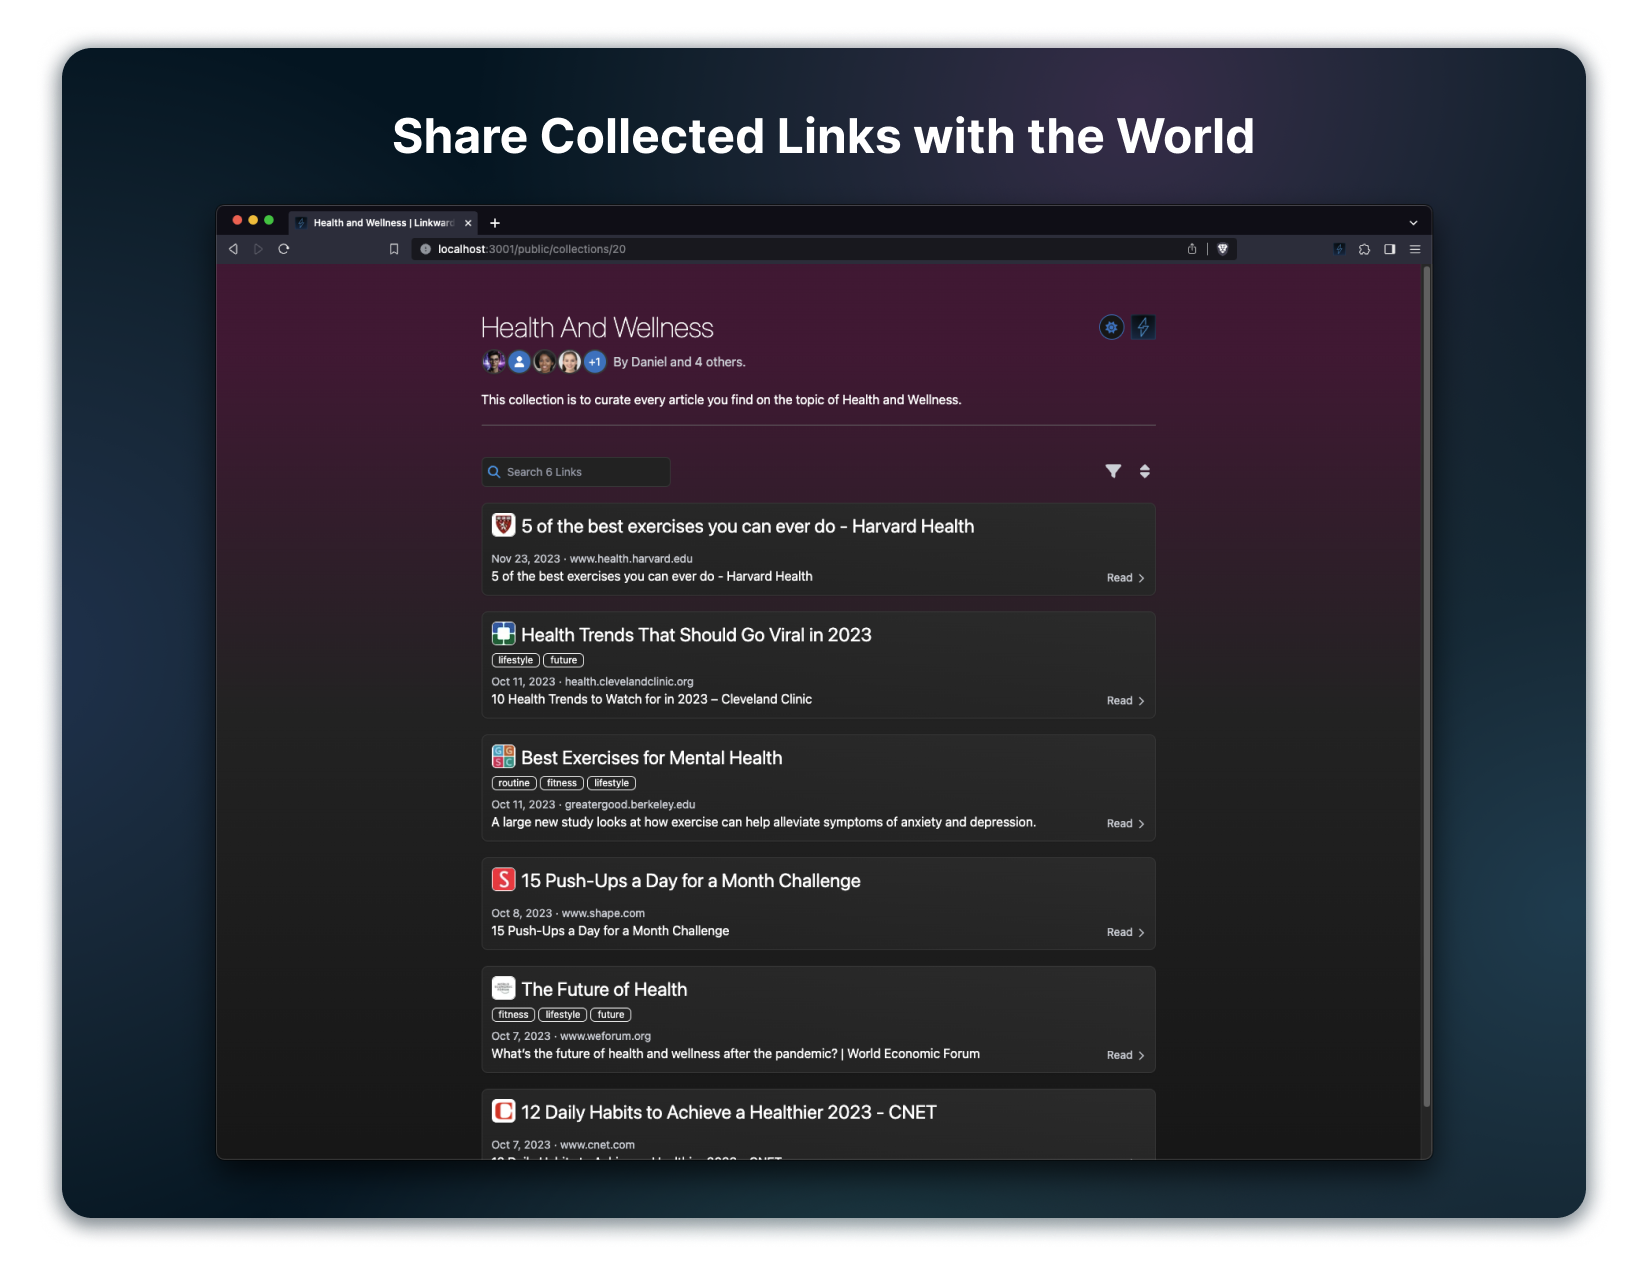The image size is (1648, 1266).
Task: Reload the page with the refresh icon
Action: (x=284, y=249)
